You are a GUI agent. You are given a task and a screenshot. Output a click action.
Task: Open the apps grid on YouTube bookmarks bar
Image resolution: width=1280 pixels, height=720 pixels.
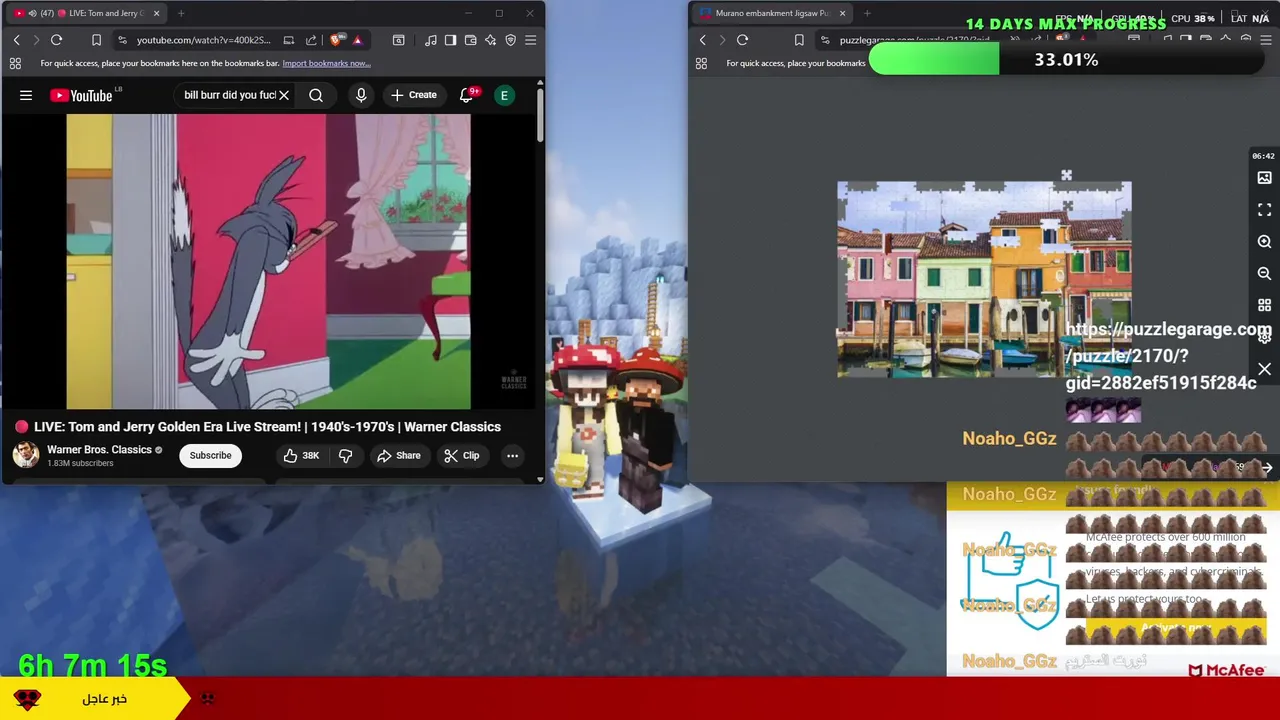(x=15, y=63)
